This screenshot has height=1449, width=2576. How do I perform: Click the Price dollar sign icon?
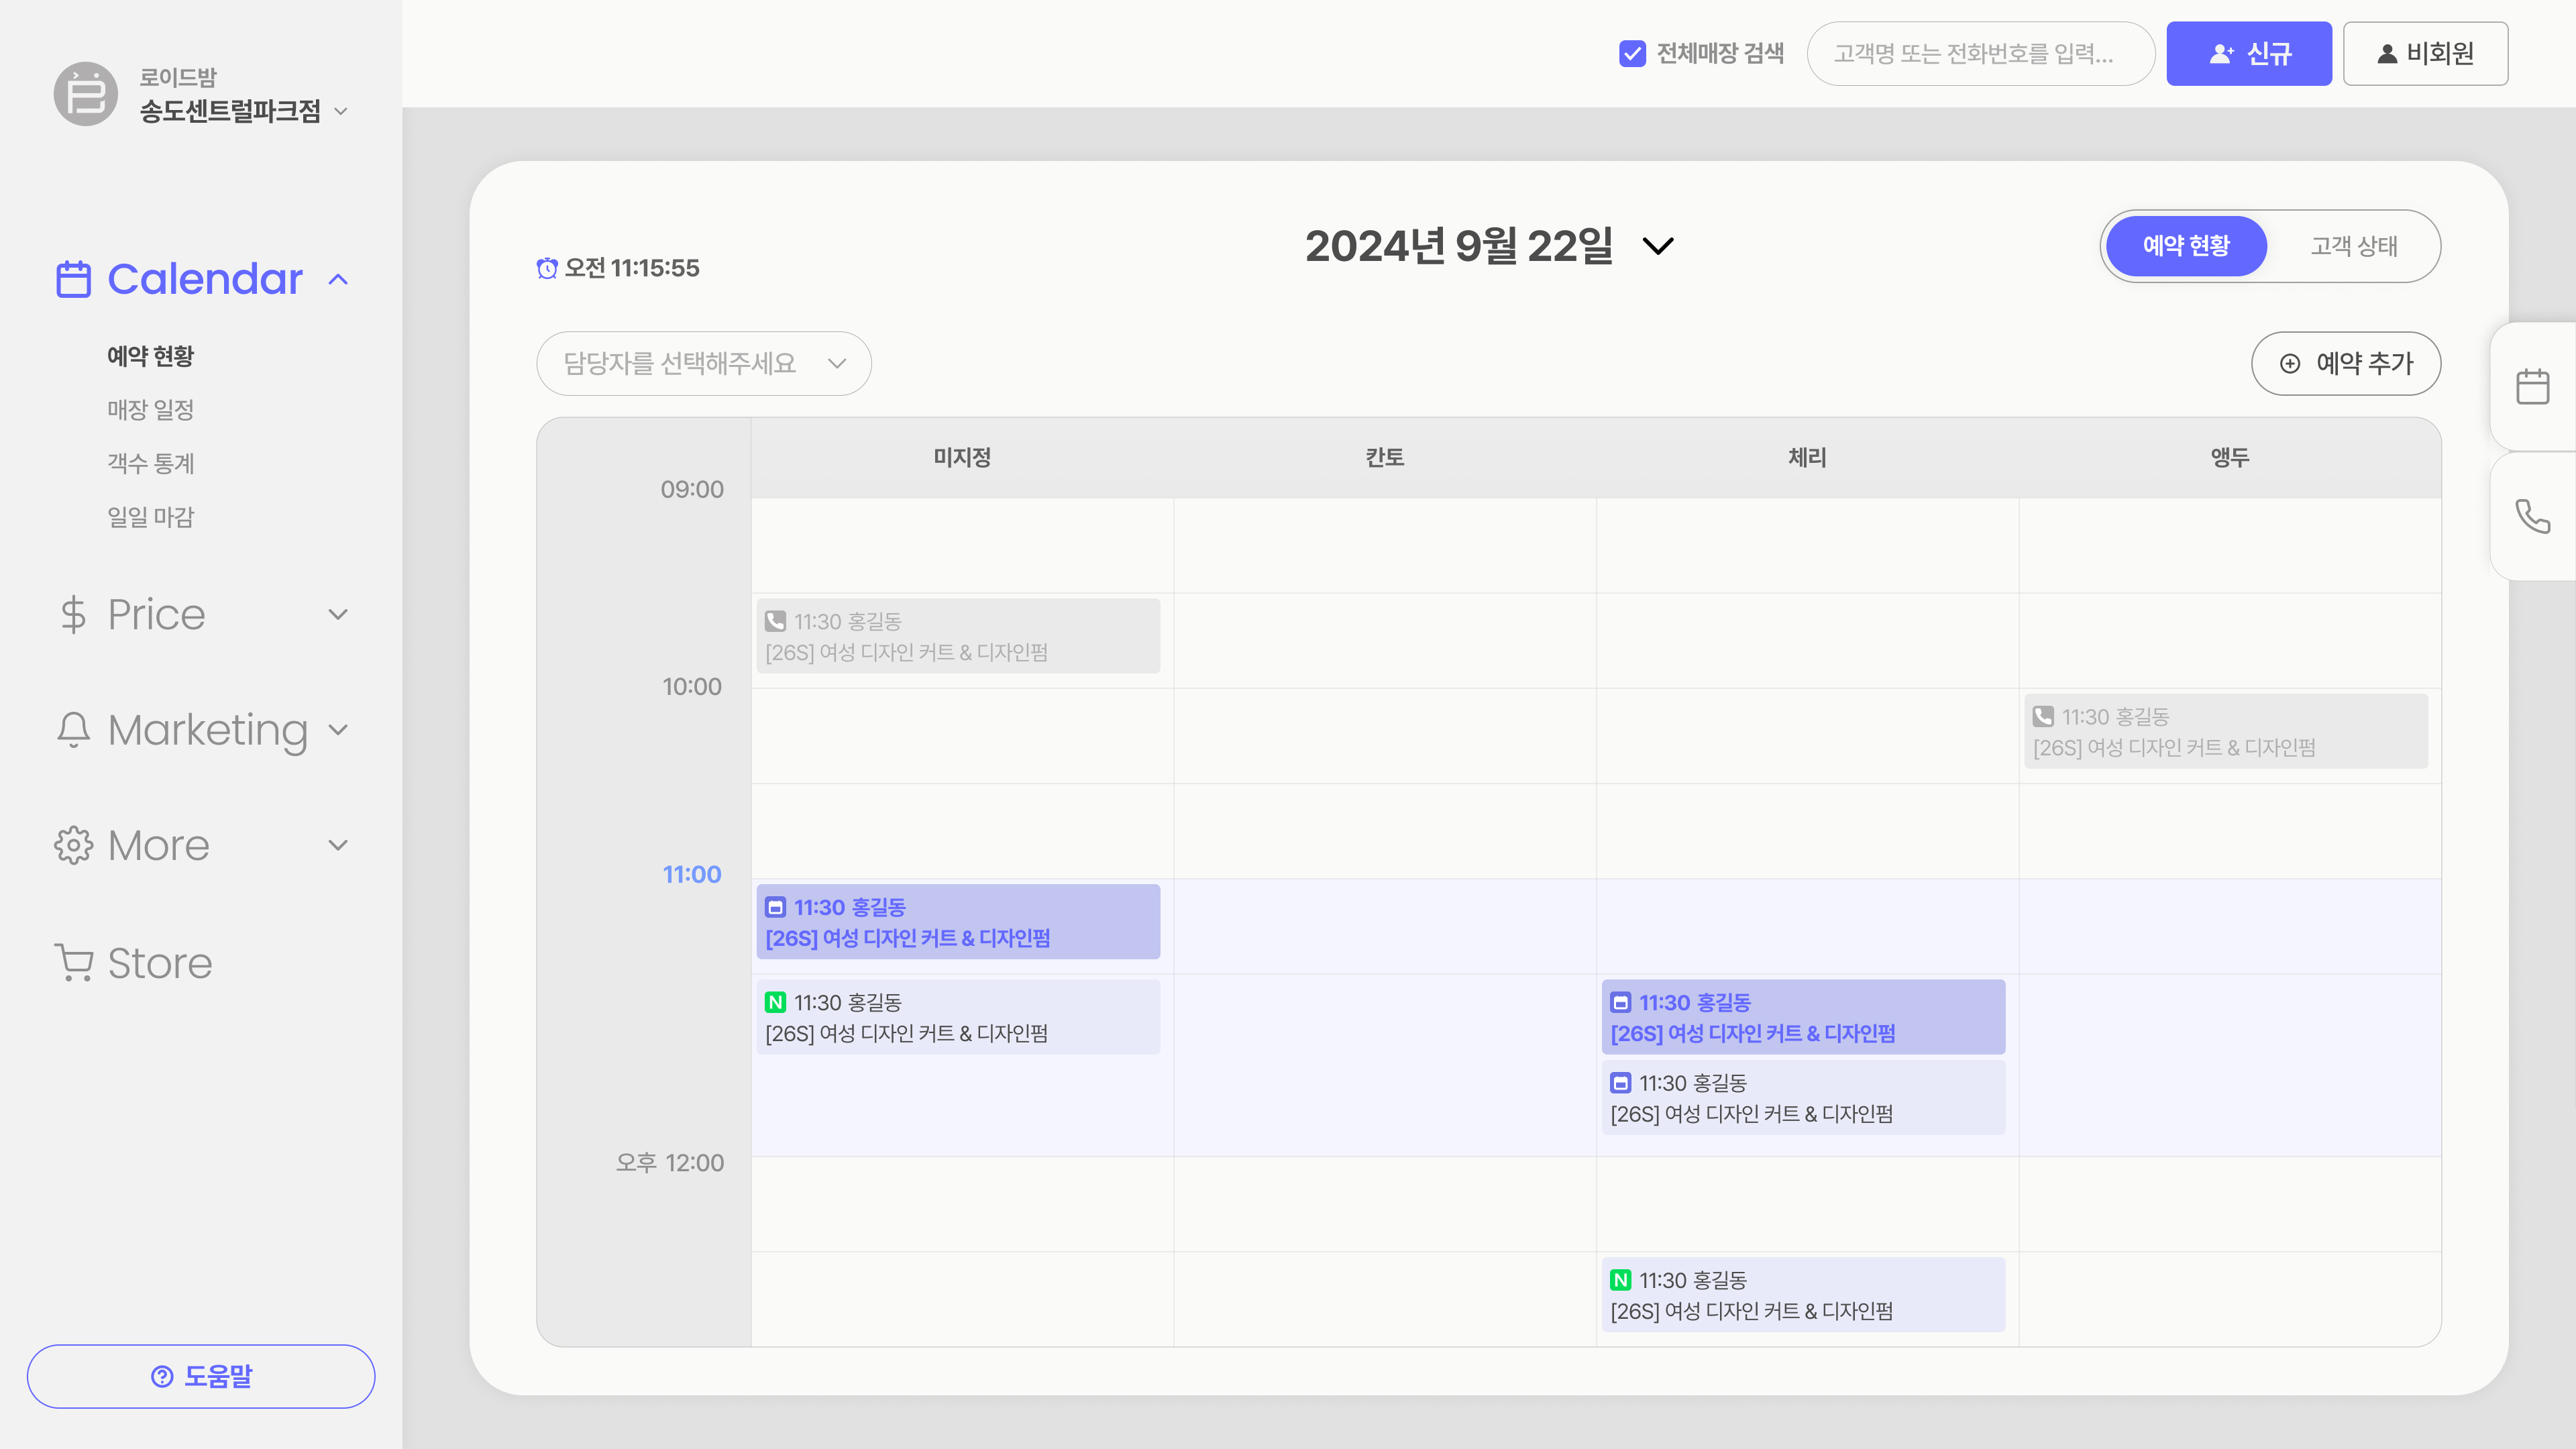coord(73,614)
